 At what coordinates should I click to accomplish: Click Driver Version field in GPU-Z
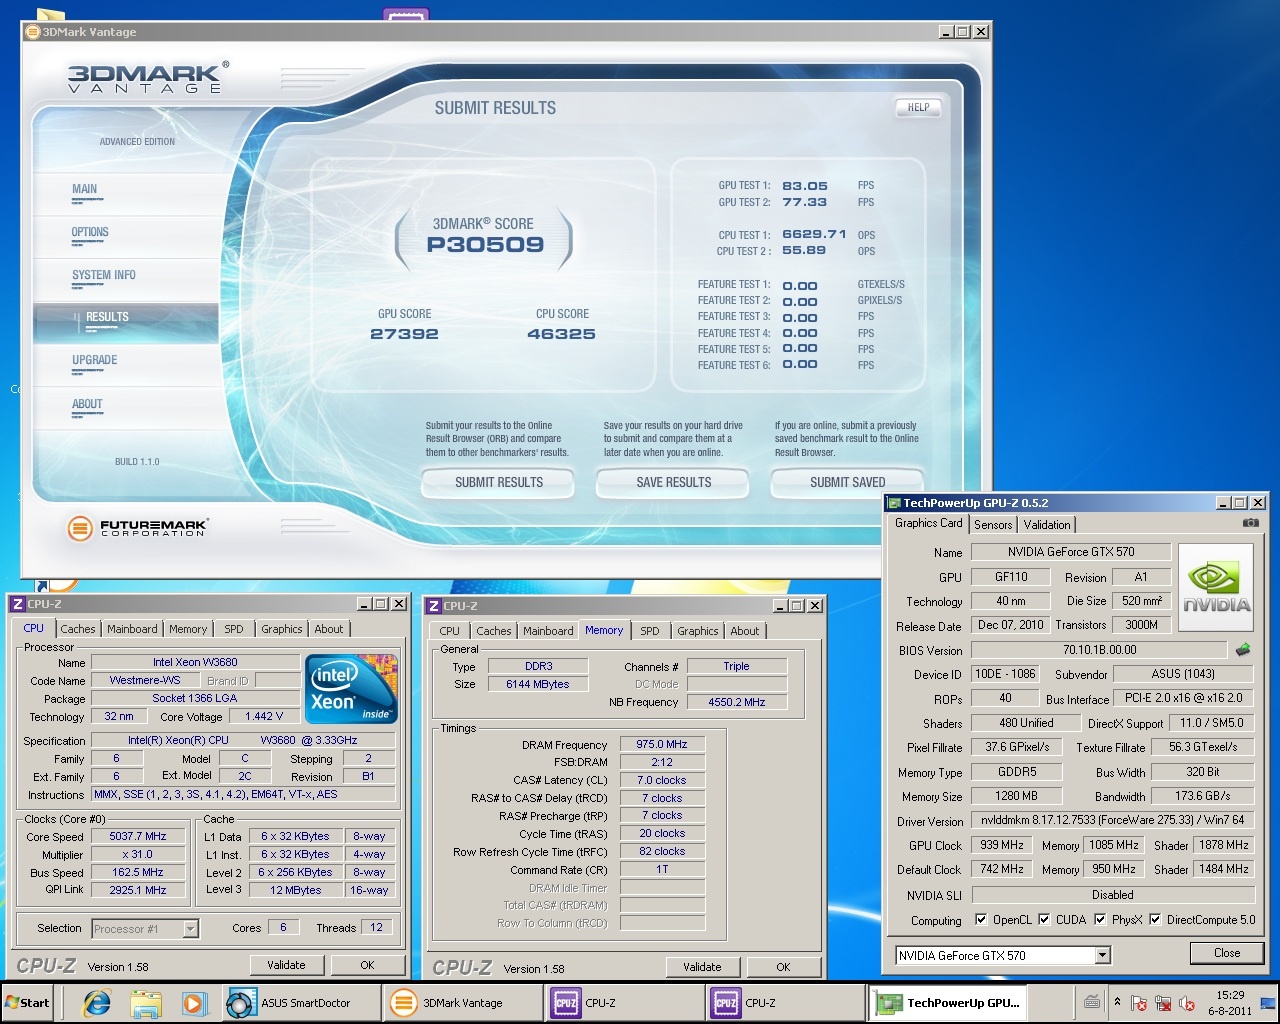[1111, 820]
